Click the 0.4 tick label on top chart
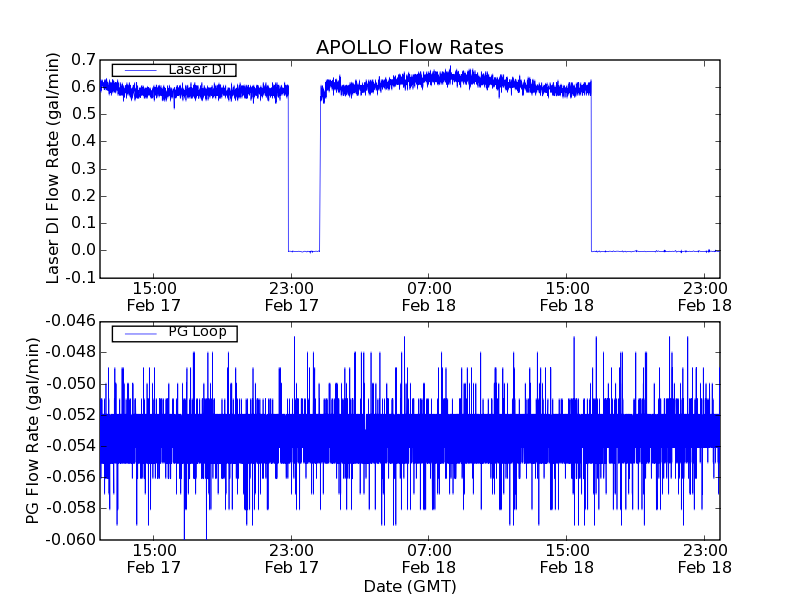The width and height of the screenshot is (800, 600). click(83, 141)
